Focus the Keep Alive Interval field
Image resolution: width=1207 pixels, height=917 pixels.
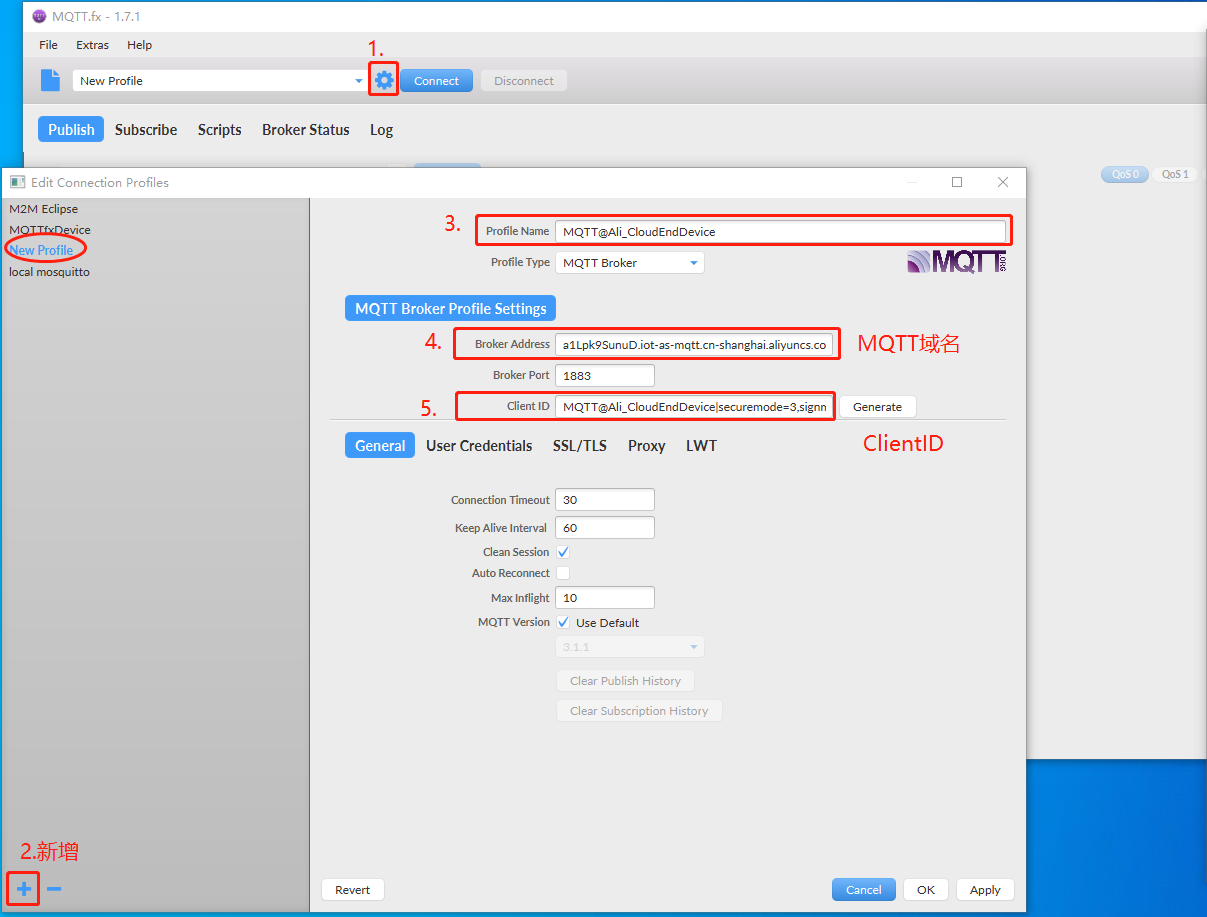click(605, 528)
